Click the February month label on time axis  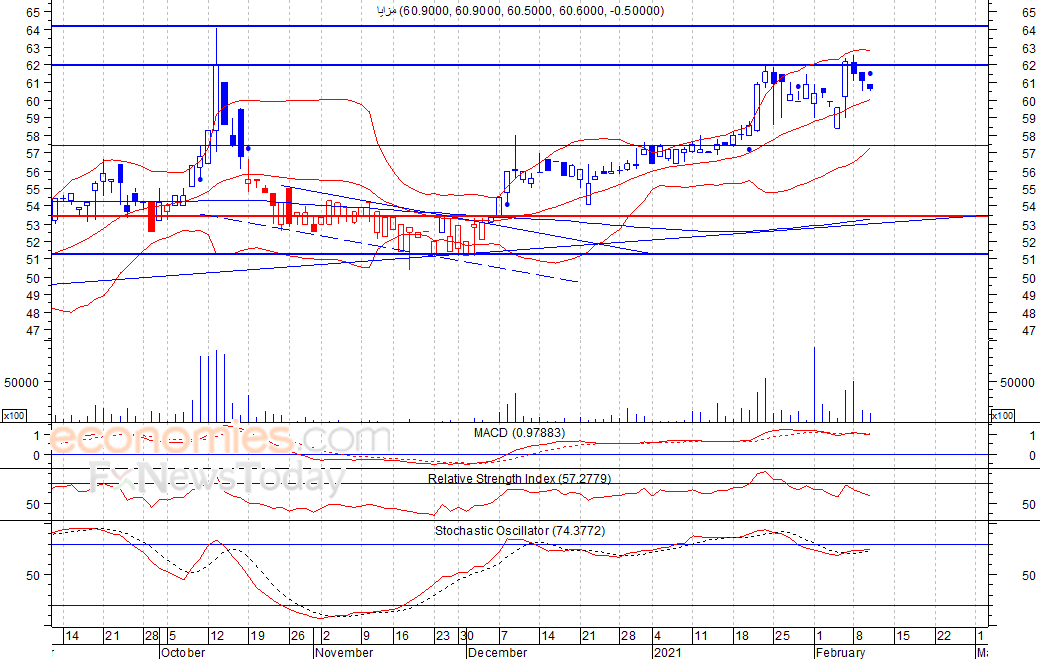pos(840,652)
